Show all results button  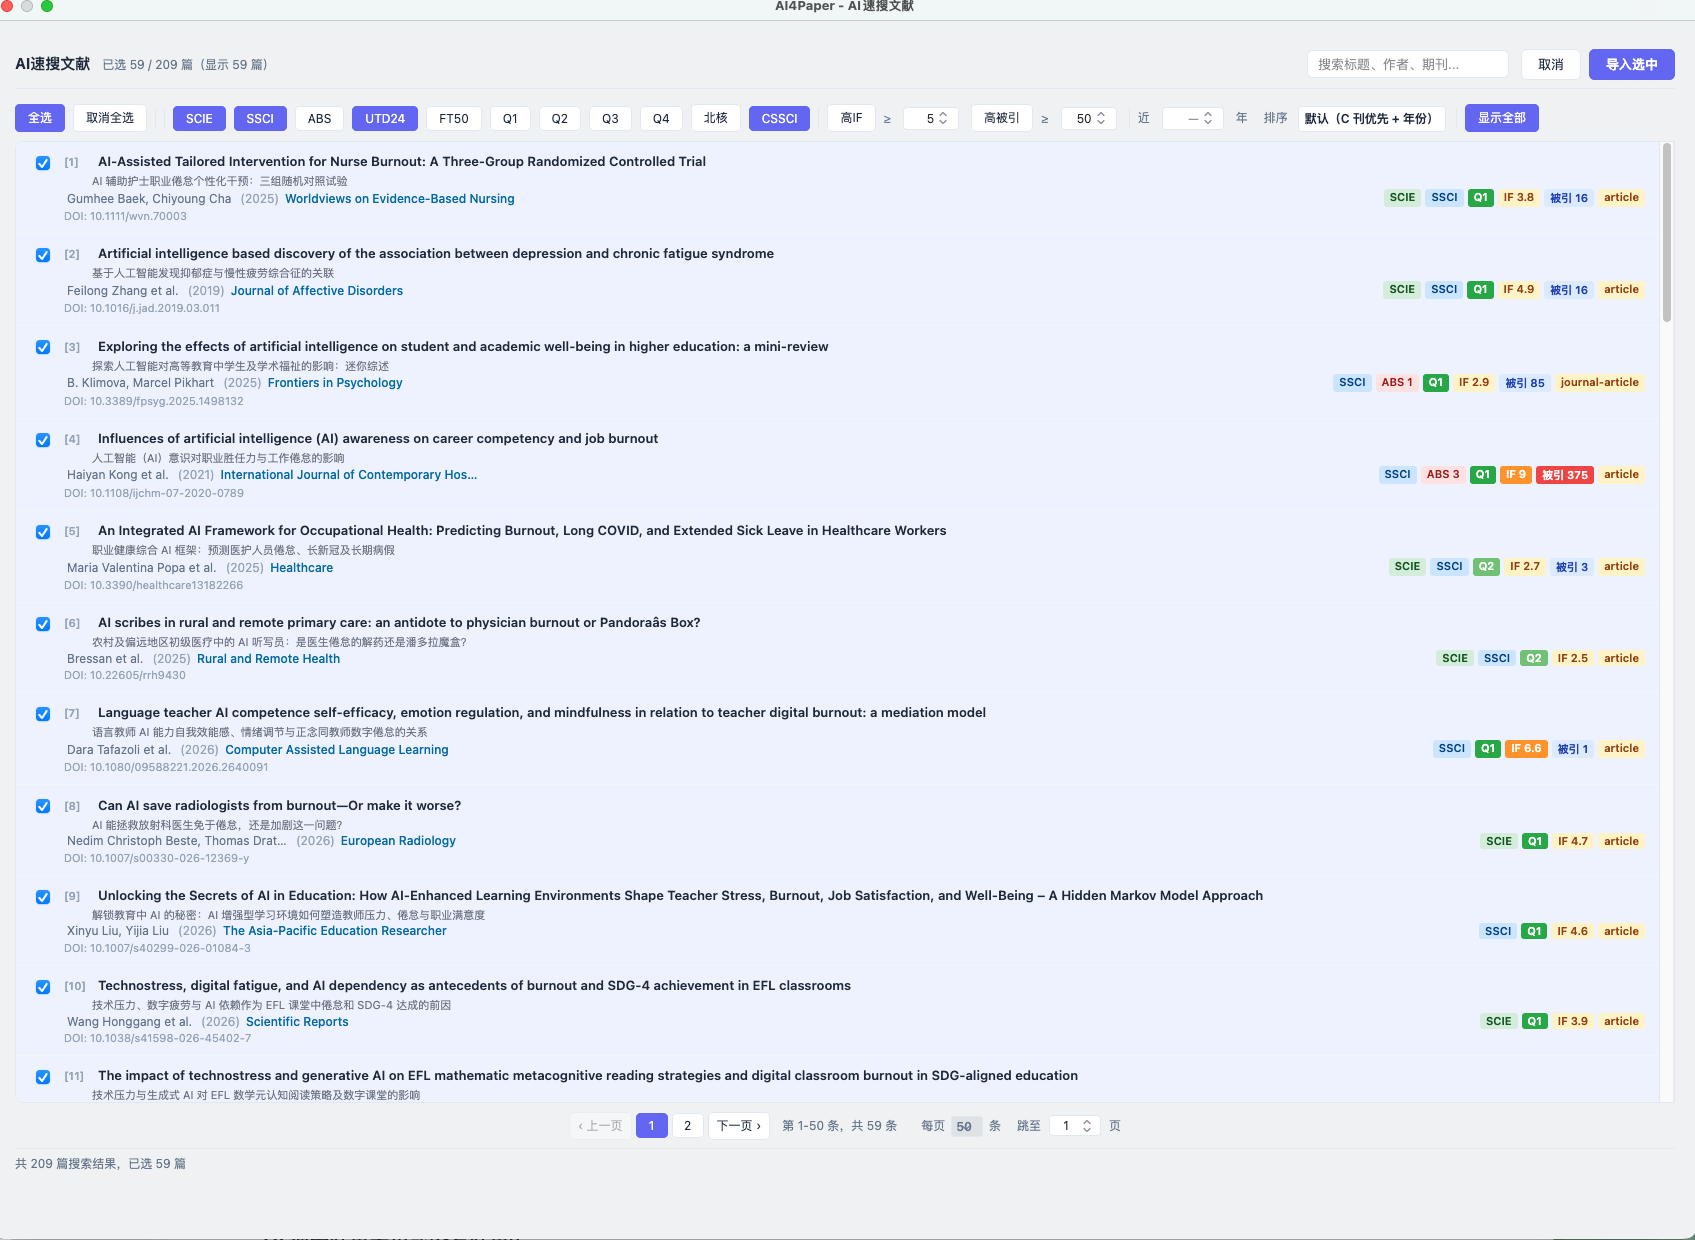(x=1501, y=118)
